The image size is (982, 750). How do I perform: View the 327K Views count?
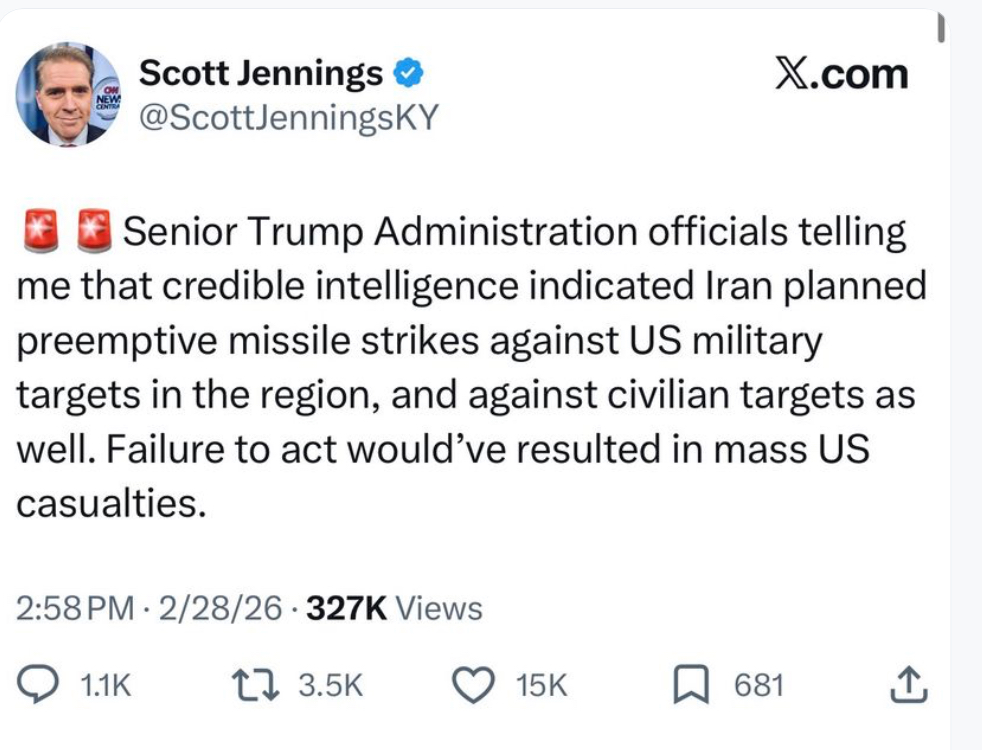click(394, 608)
